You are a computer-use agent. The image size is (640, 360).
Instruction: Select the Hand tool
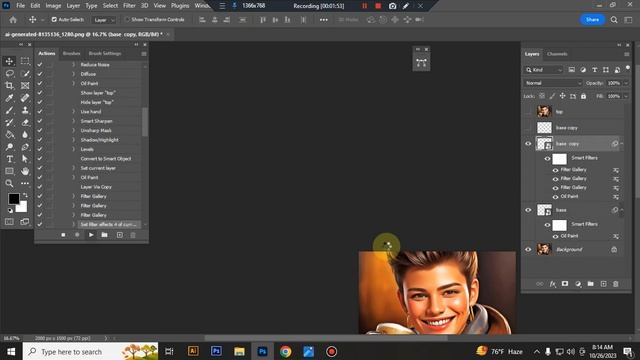click(x=25, y=171)
